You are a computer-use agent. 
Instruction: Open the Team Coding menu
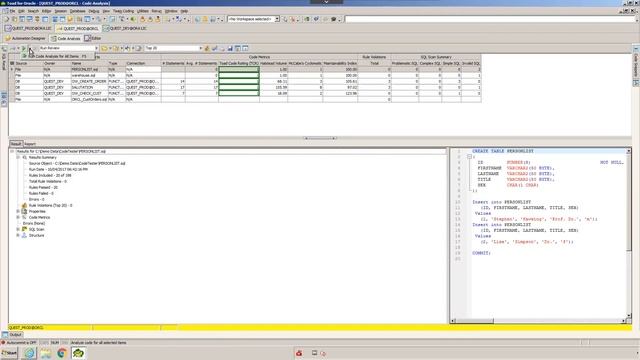(123, 11)
